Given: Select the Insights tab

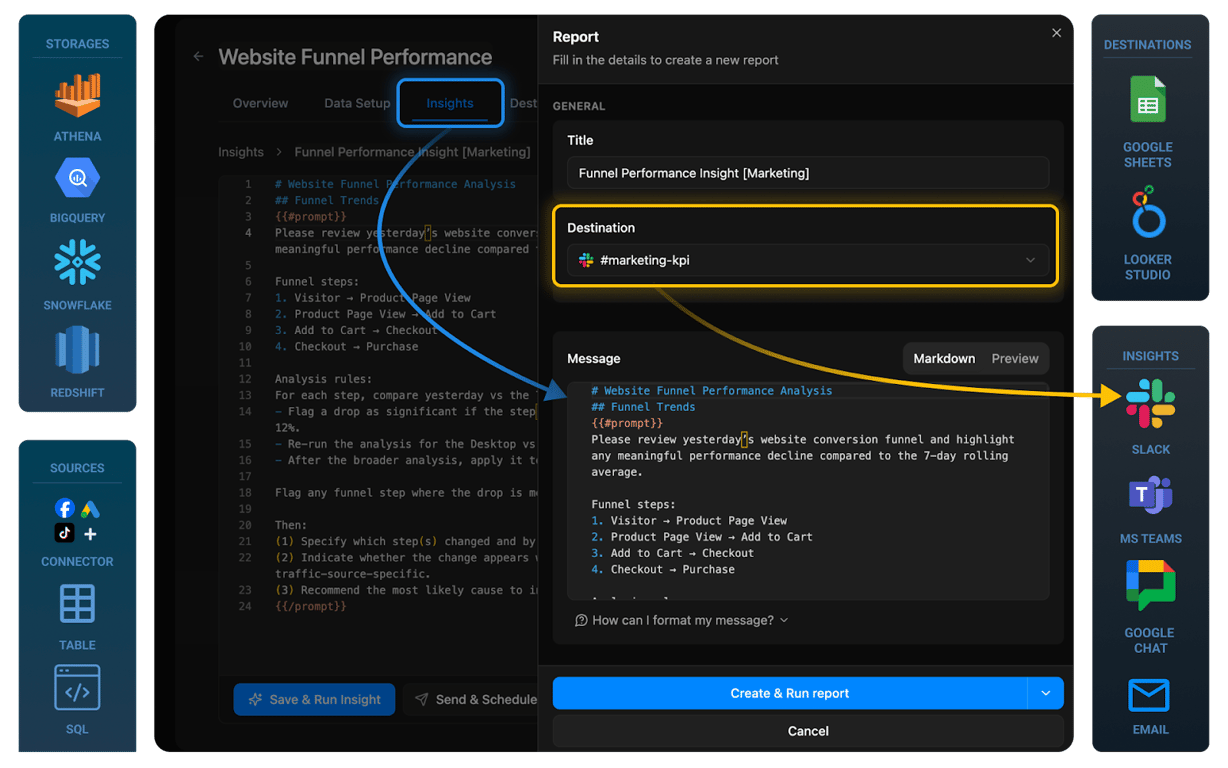Looking at the screenshot, I should pyautogui.click(x=450, y=103).
